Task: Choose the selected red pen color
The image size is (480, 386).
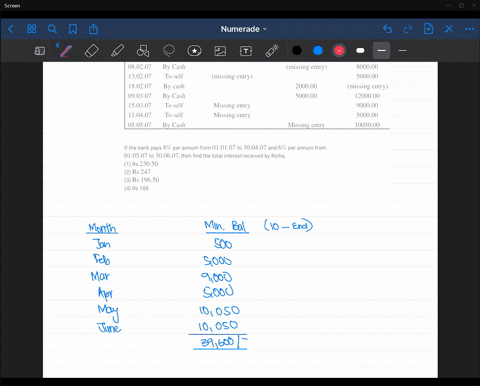Action: [339, 51]
